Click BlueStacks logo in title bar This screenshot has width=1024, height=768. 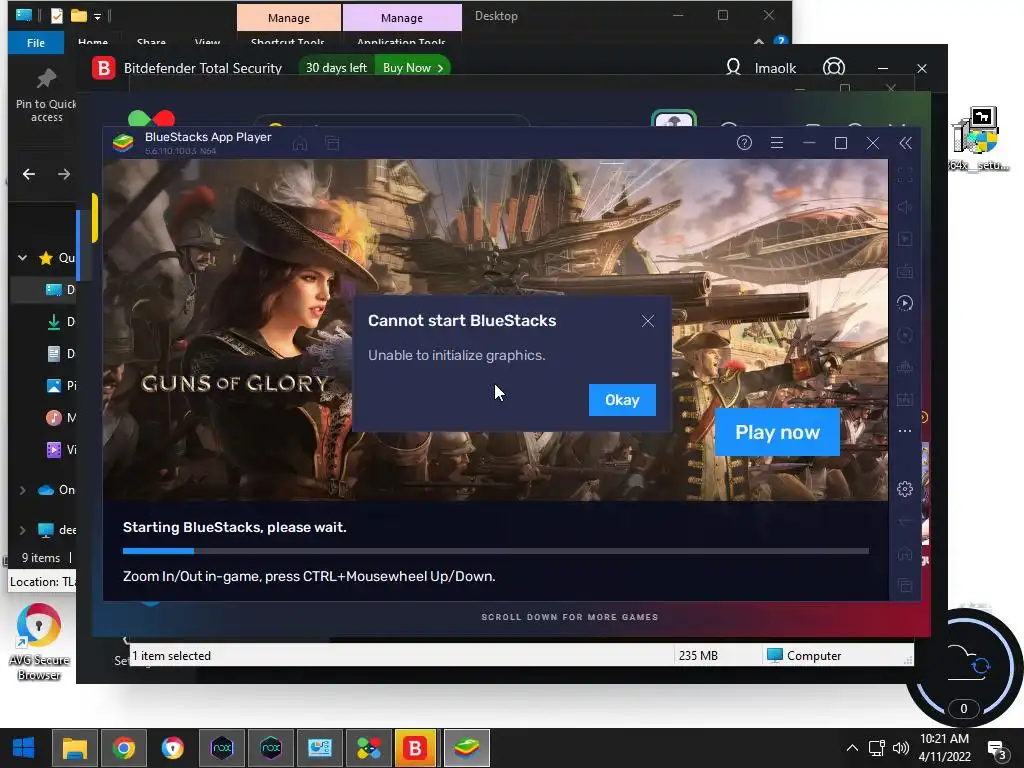click(123, 142)
